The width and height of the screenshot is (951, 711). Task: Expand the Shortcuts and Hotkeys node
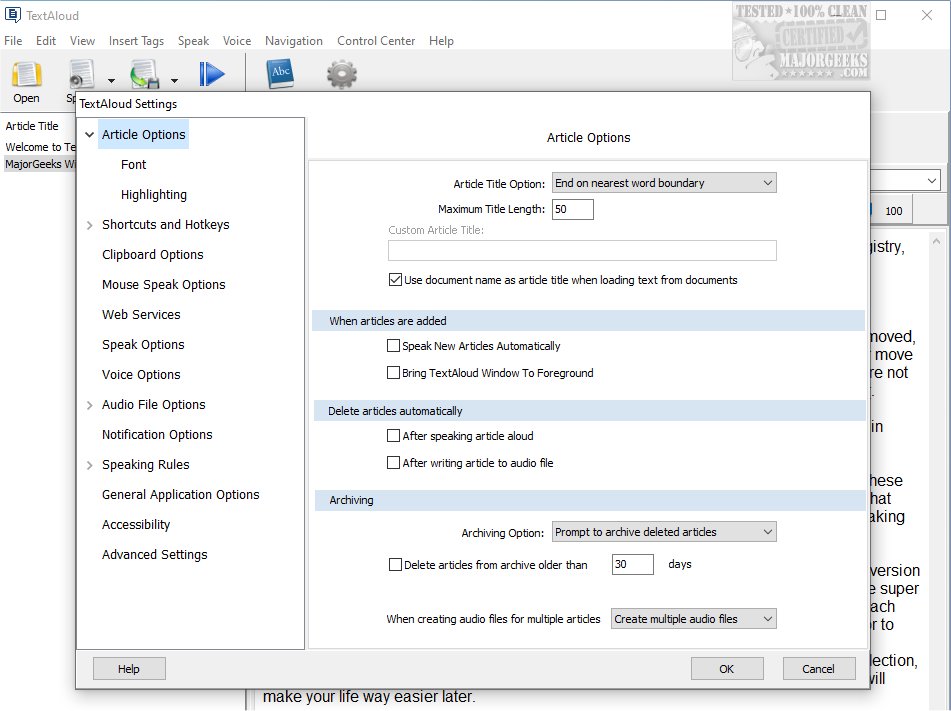[x=89, y=225]
